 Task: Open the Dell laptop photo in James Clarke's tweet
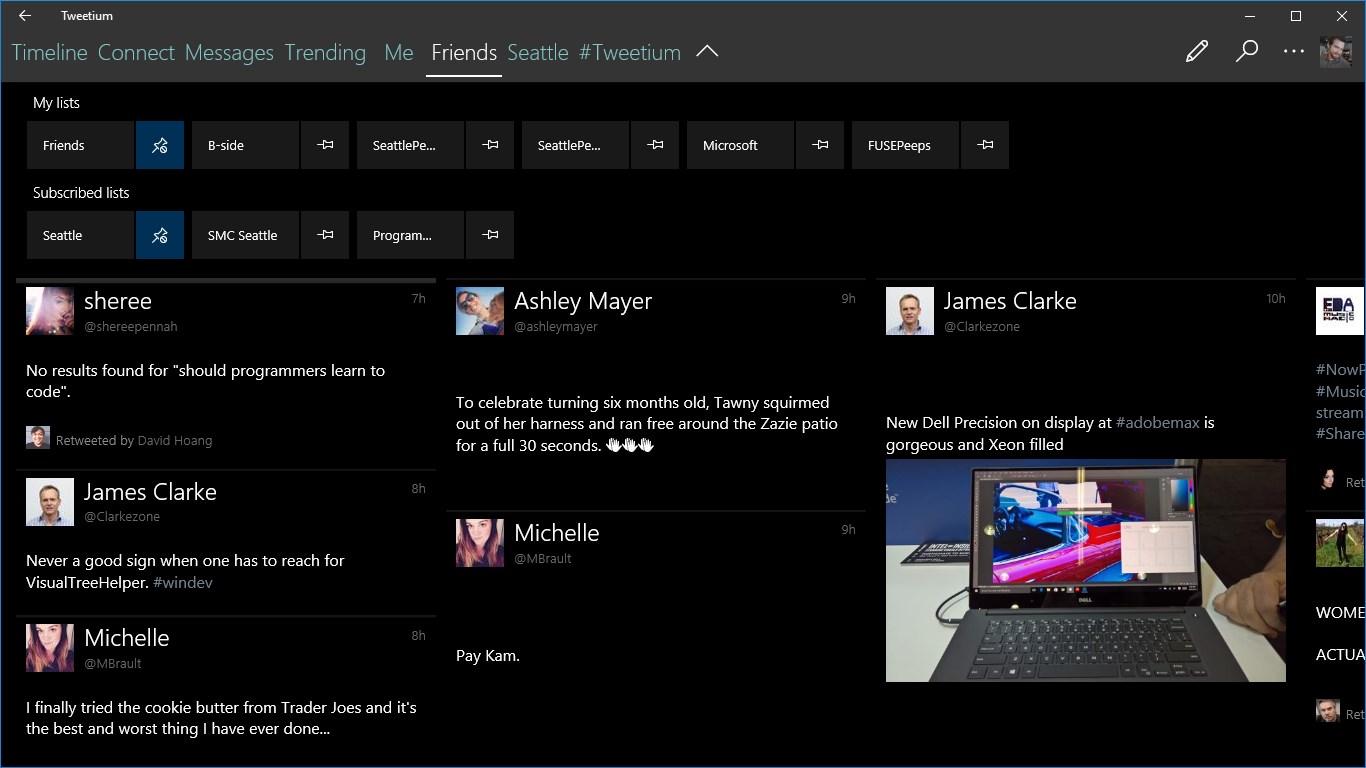pos(1085,570)
